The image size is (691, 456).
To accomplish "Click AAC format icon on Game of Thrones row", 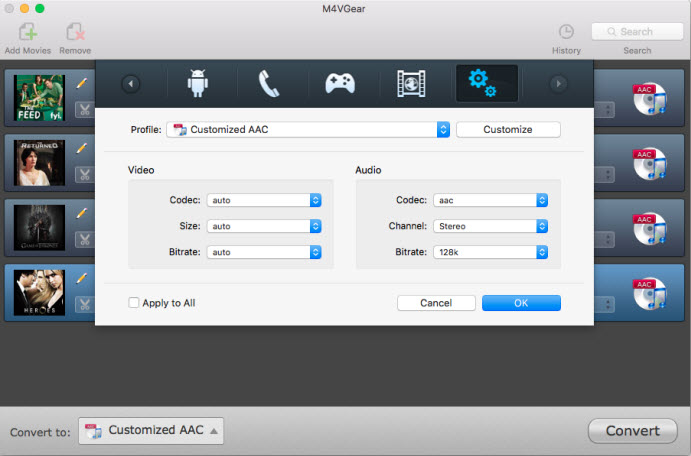I will [650, 228].
